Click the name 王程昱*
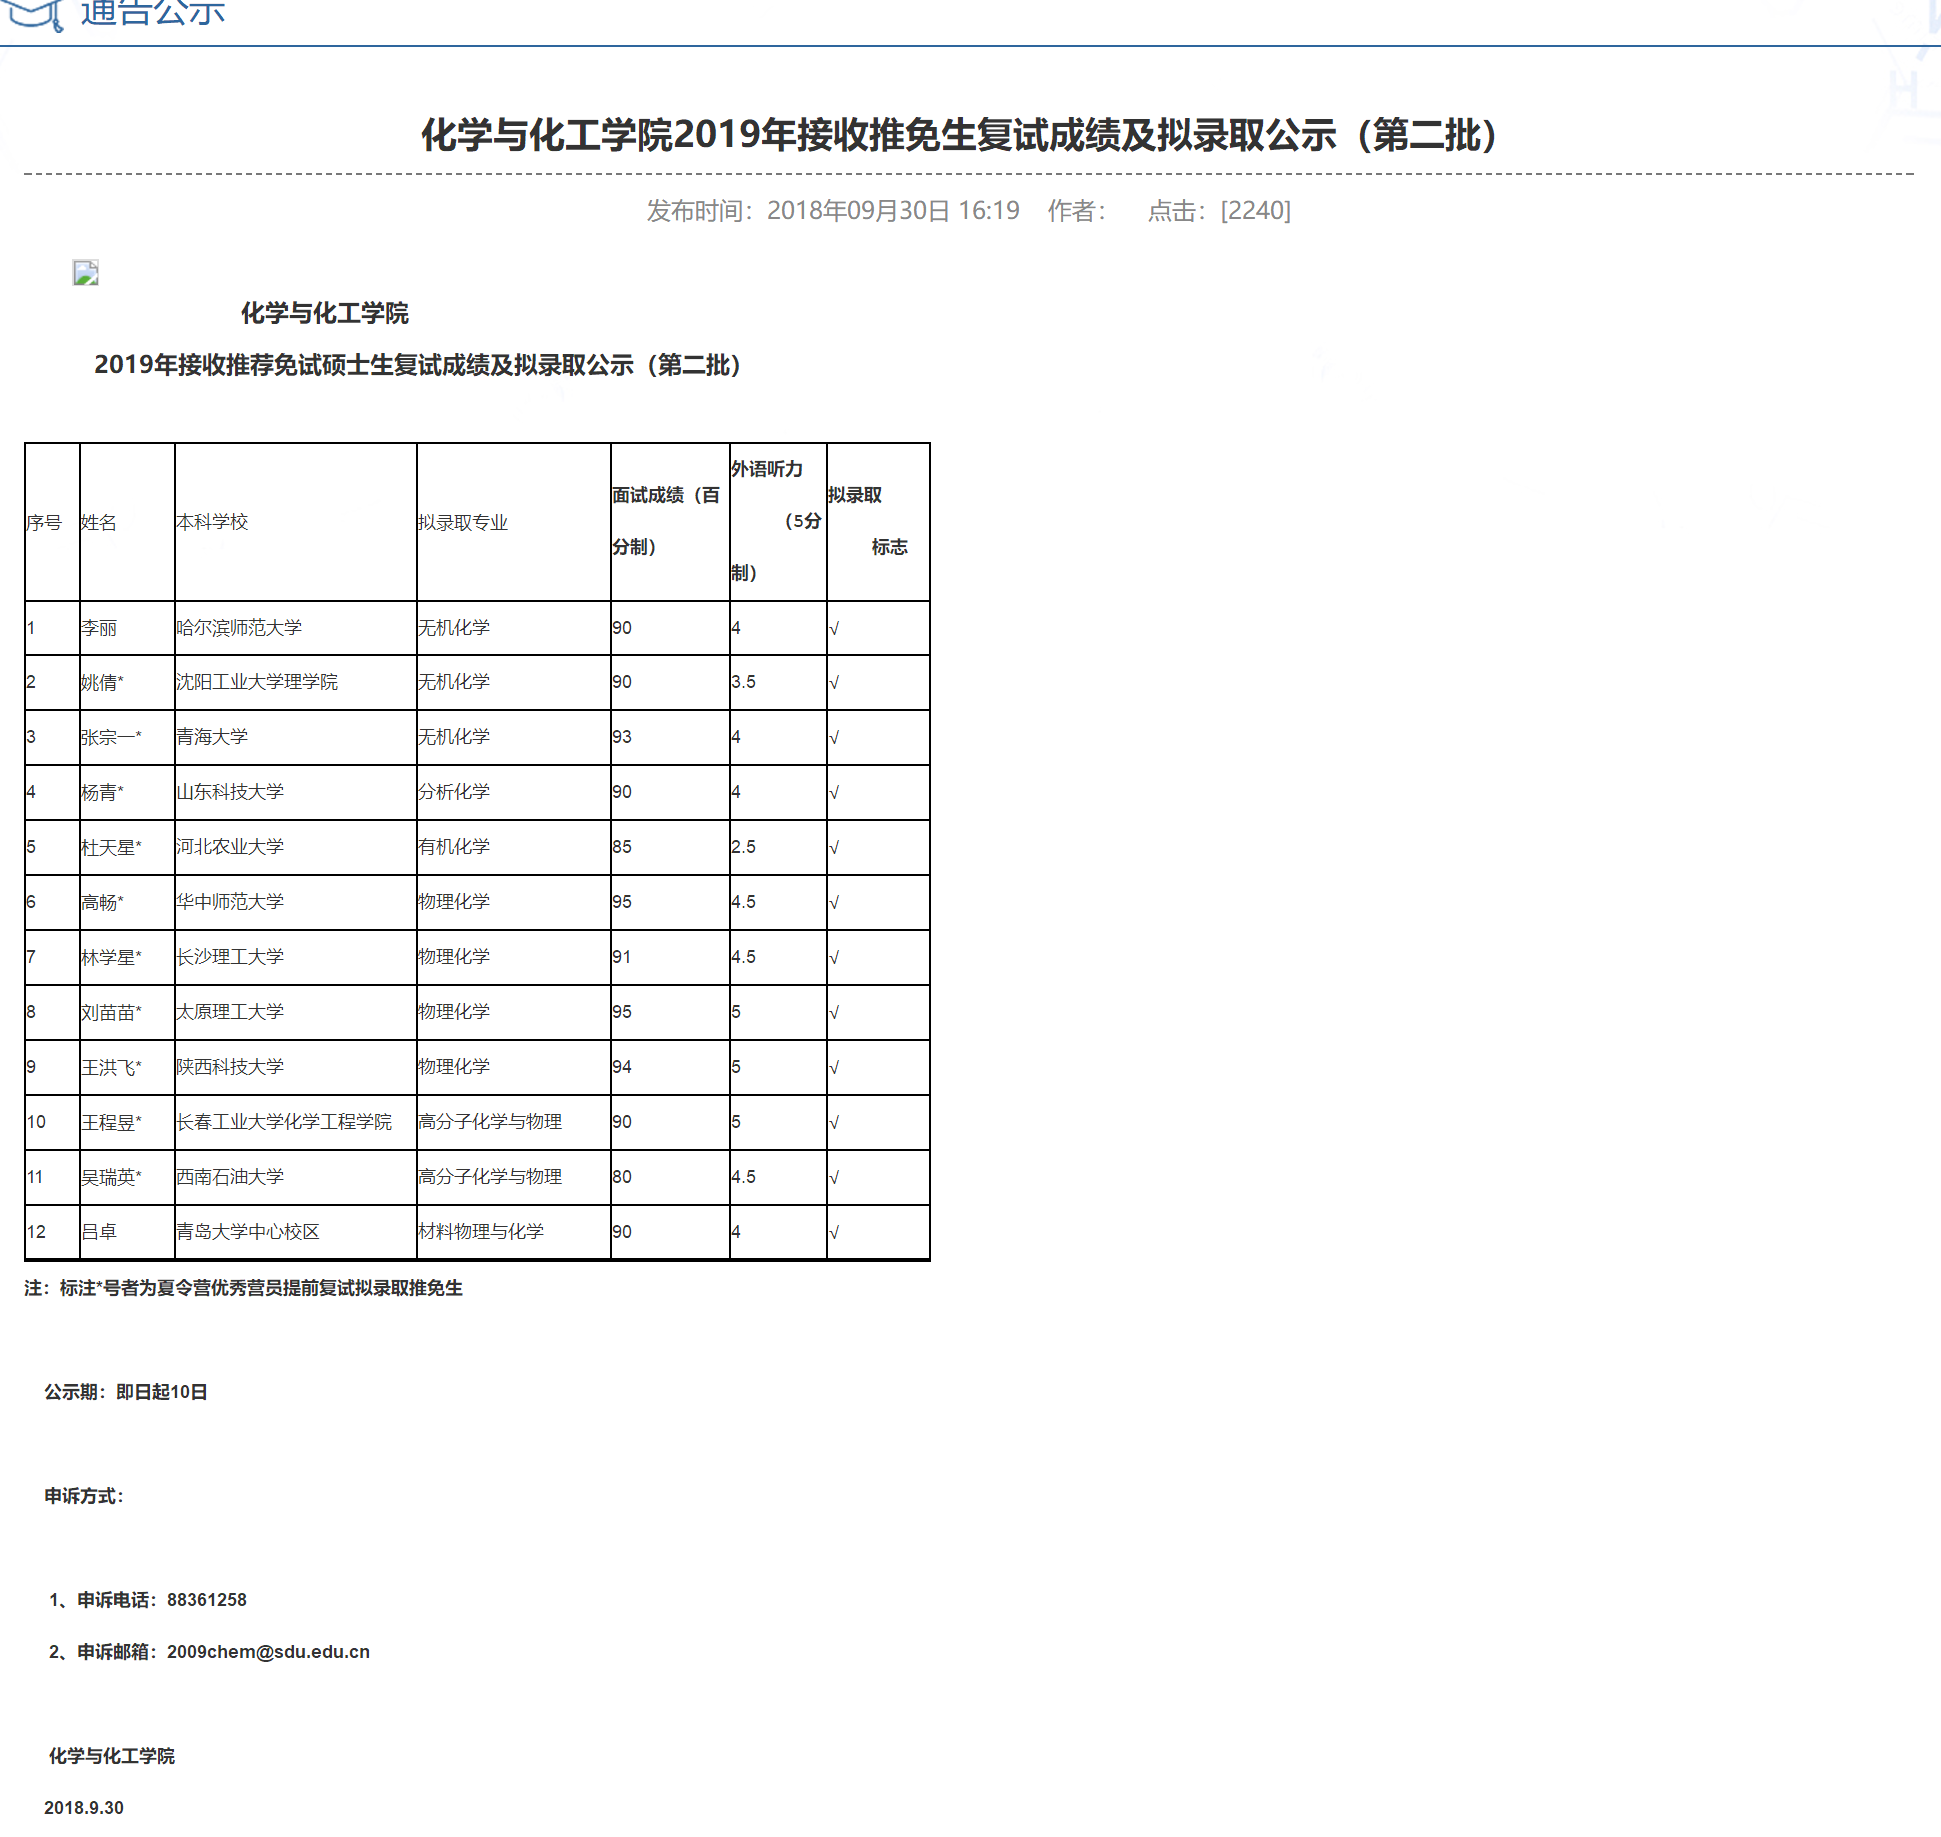Image resolution: width=1941 pixels, height=1837 pixels. 111,1122
